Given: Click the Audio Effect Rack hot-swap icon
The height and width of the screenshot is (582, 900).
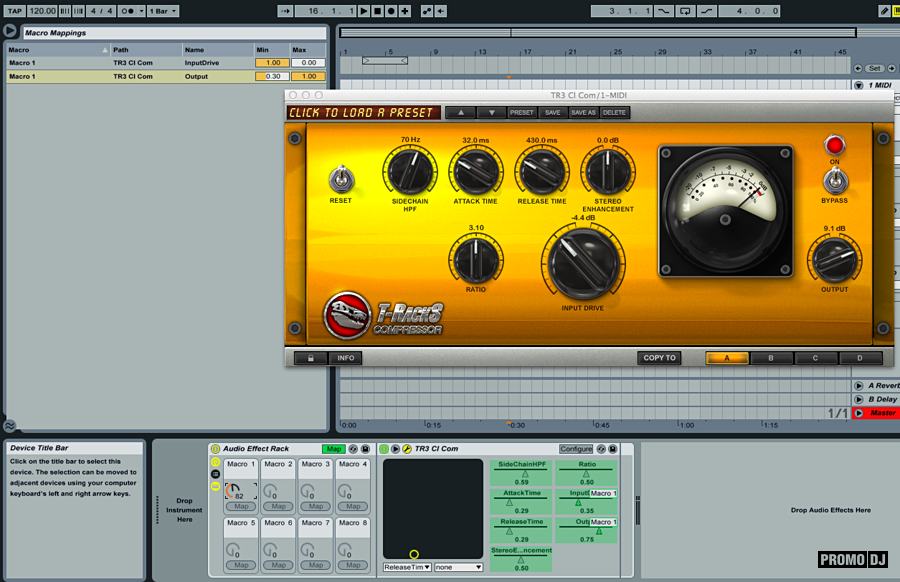Looking at the screenshot, I should pos(354,449).
